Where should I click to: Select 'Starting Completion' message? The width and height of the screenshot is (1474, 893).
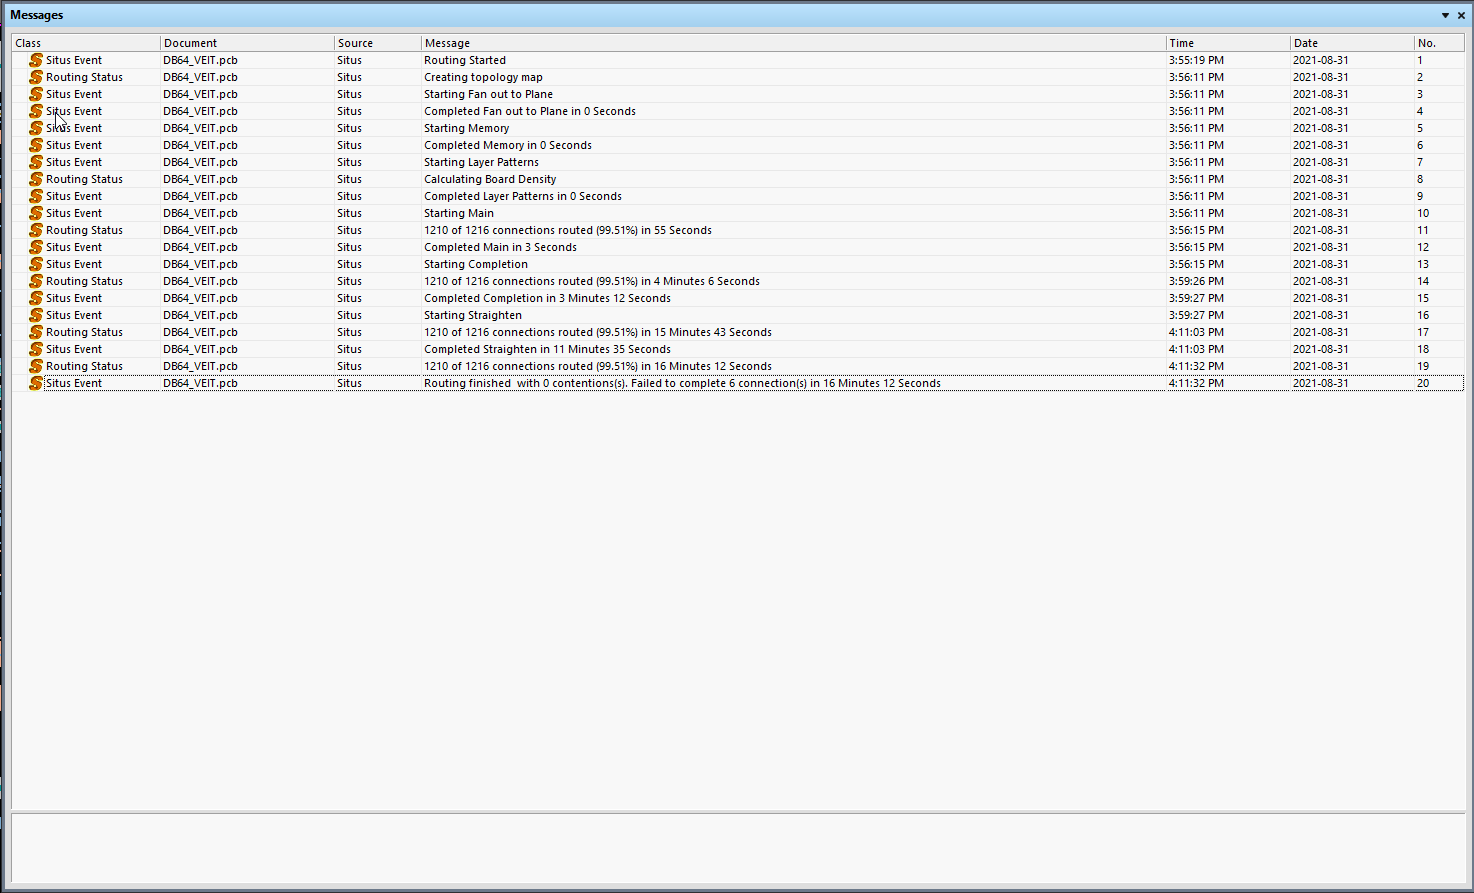pyautogui.click(x=476, y=264)
